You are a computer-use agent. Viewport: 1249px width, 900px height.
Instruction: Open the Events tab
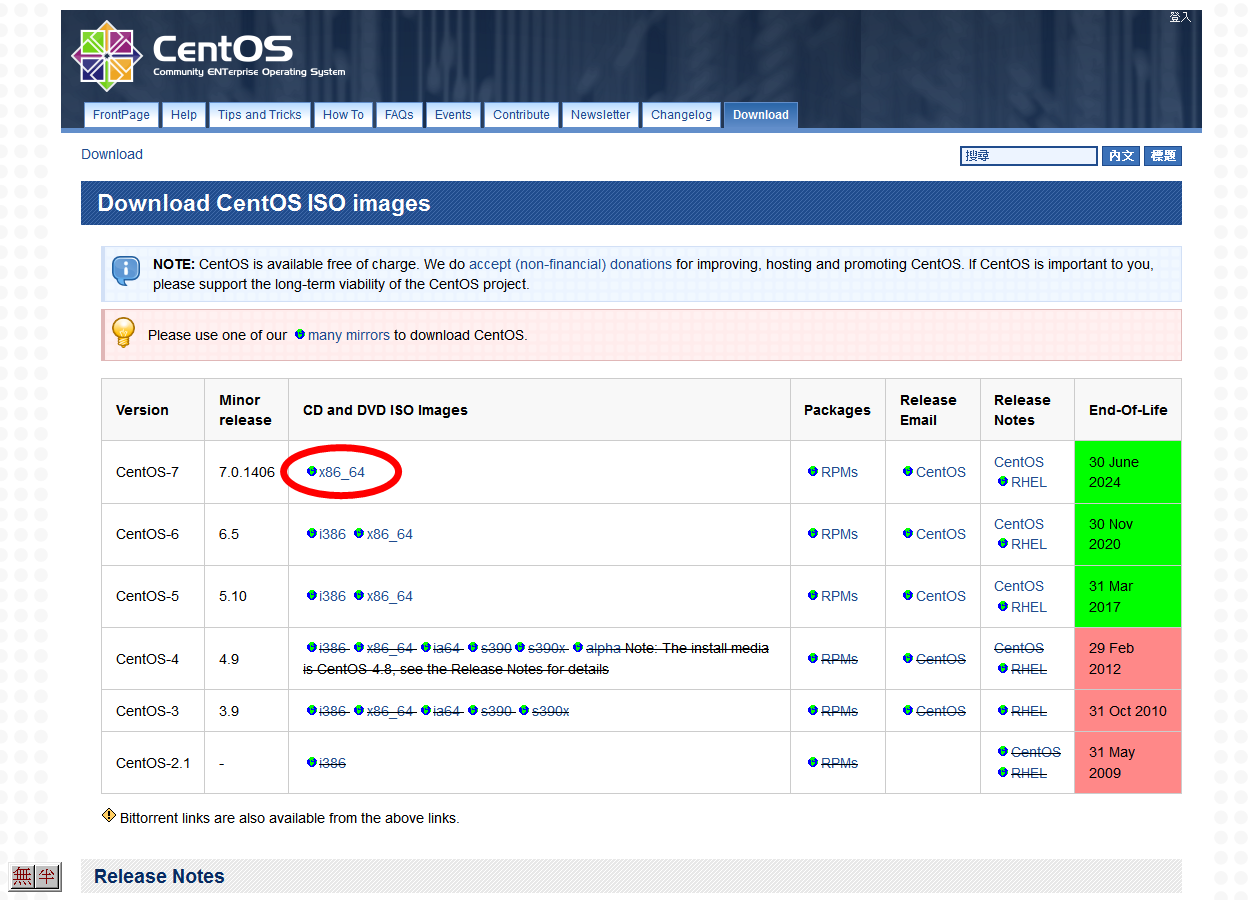[x=453, y=115]
